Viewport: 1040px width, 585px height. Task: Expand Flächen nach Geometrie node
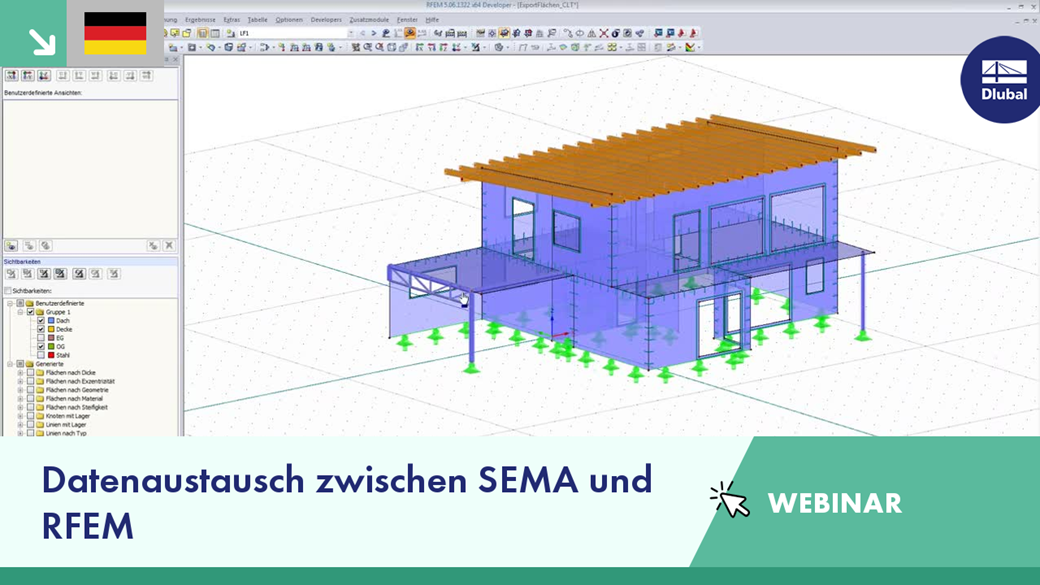coord(21,390)
